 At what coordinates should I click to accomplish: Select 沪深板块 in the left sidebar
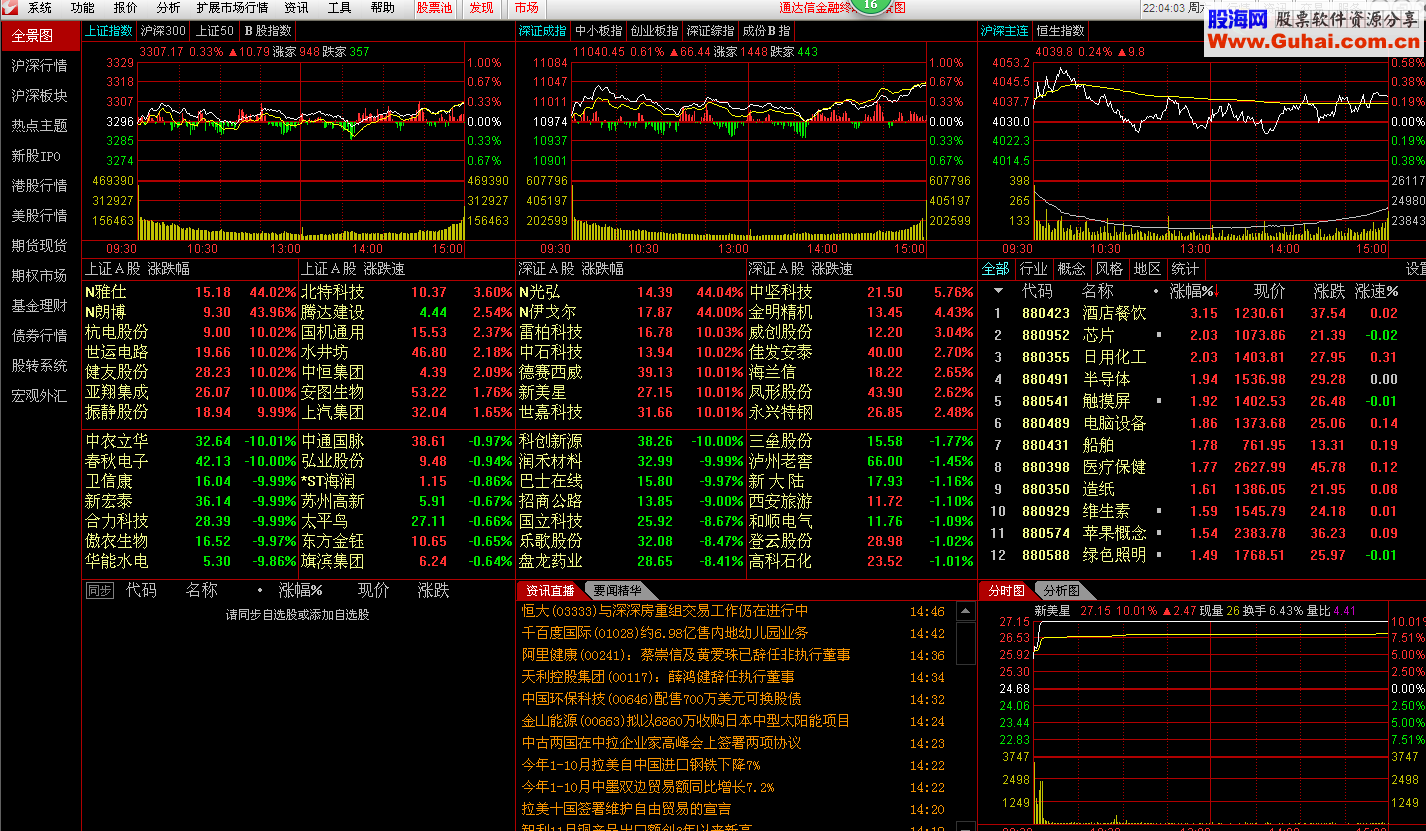[40, 96]
